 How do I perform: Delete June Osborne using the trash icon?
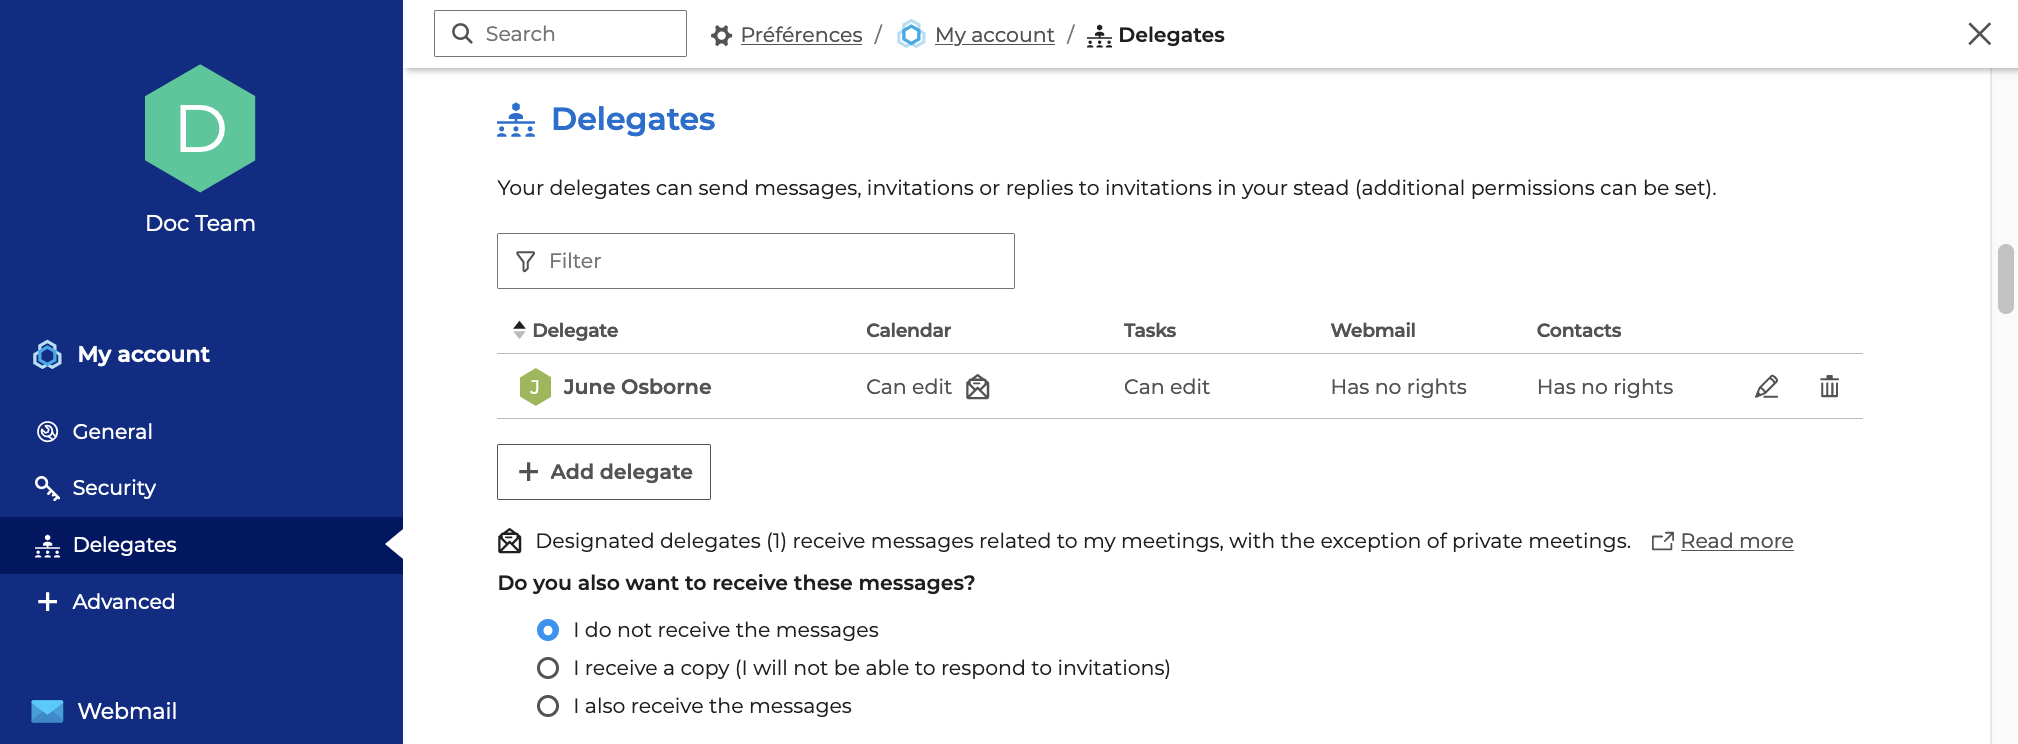(x=1829, y=387)
